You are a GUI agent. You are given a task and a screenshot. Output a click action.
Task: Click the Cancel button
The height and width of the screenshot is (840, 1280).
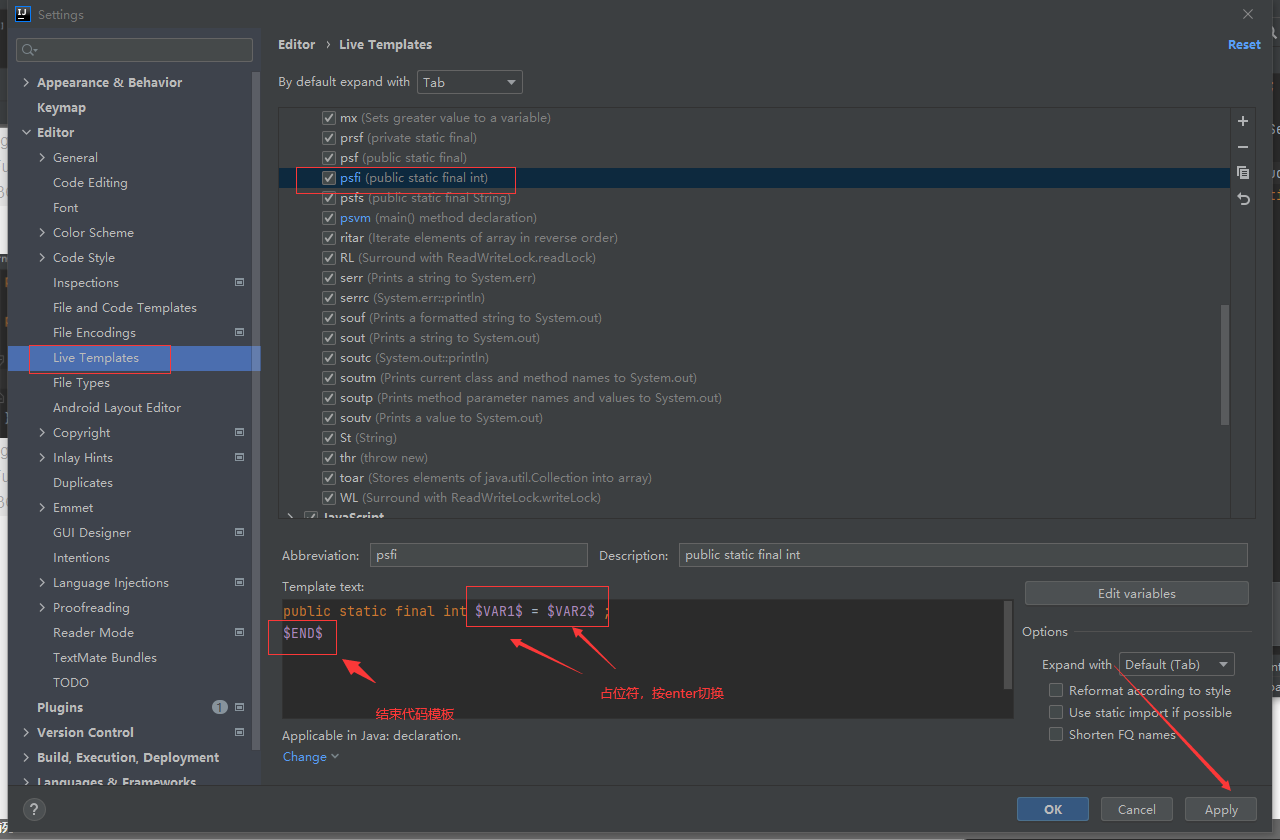click(x=1137, y=809)
